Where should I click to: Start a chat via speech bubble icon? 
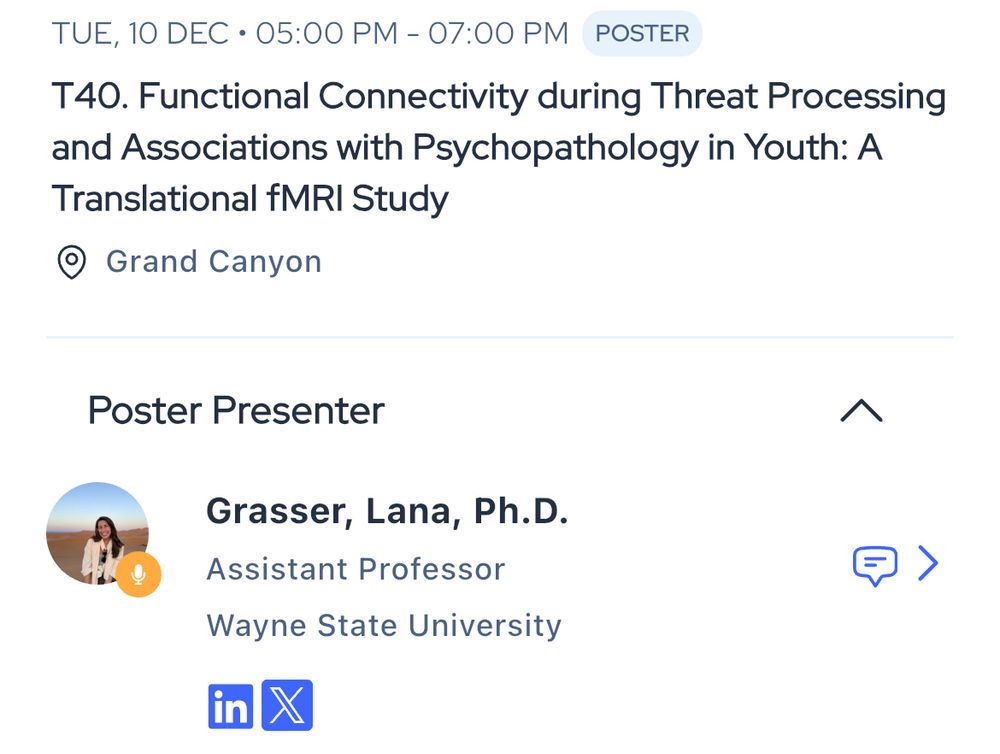[x=875, y=565]
